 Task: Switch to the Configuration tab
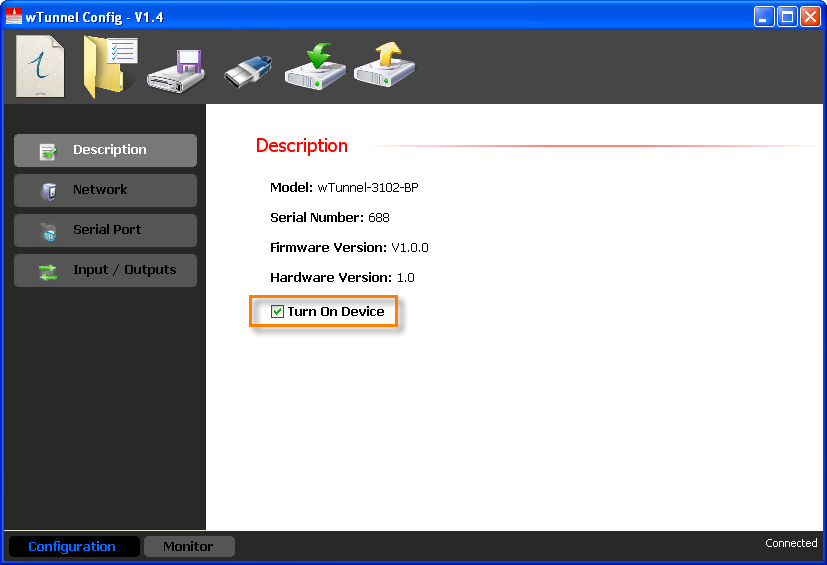pos(72,546)
